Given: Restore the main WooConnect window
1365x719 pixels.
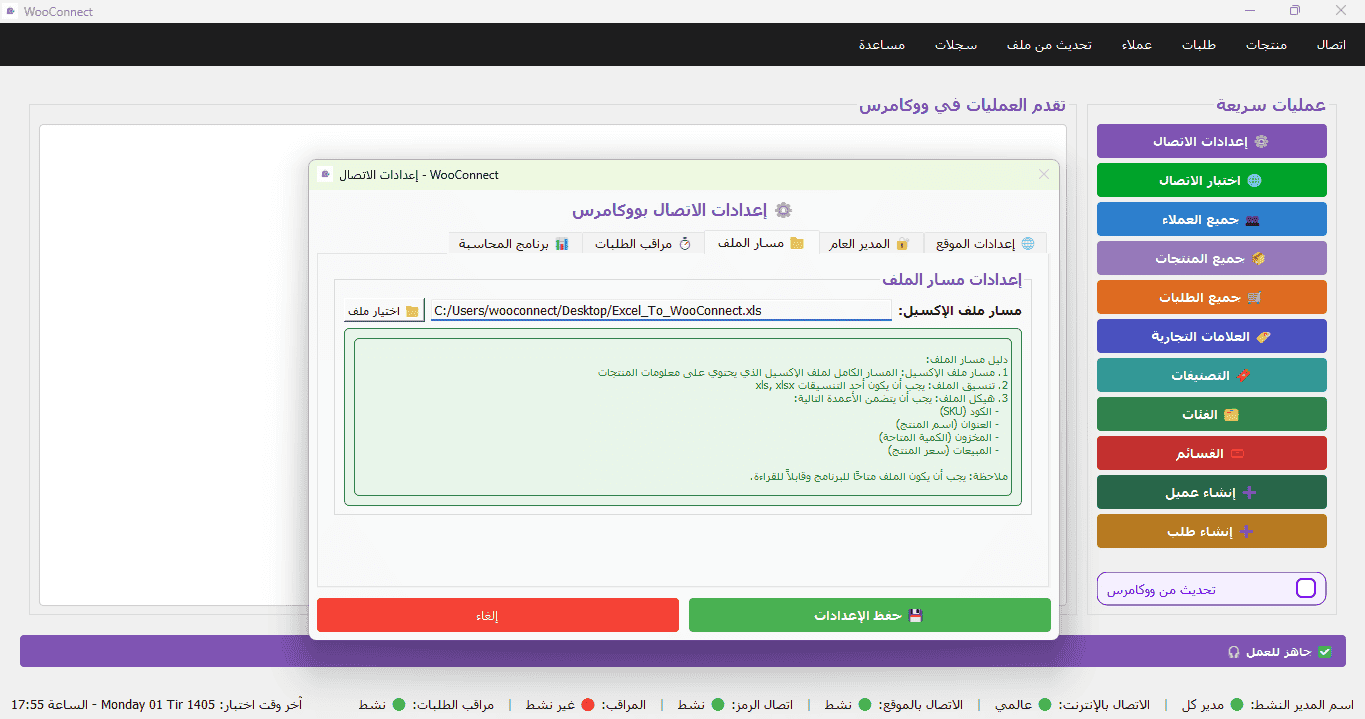Looking at the screenshot, I should click(x=1295, y=11).
